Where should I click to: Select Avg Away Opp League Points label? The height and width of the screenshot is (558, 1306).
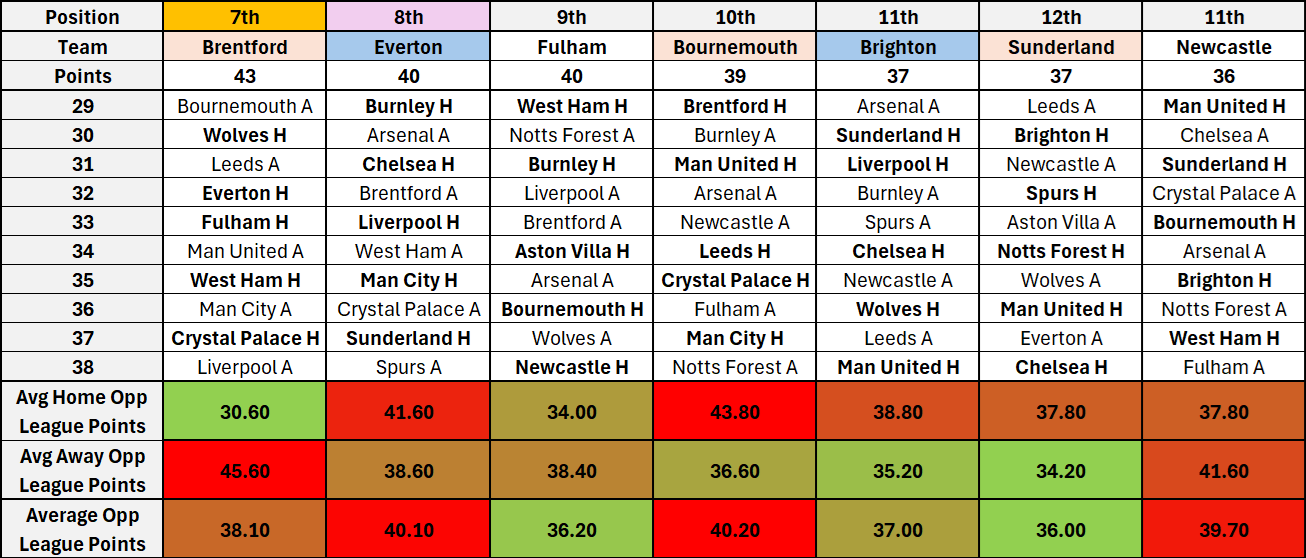[x=82, y=470]
